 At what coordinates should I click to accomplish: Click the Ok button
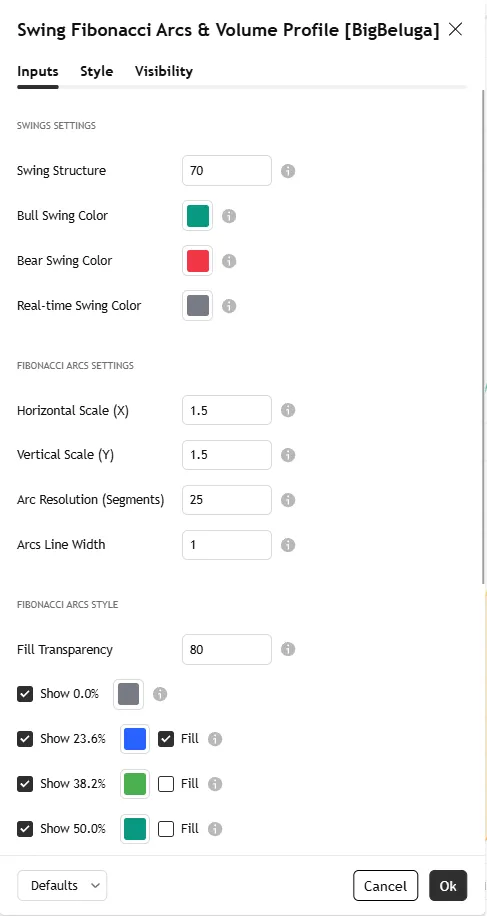tap(448, 886)
